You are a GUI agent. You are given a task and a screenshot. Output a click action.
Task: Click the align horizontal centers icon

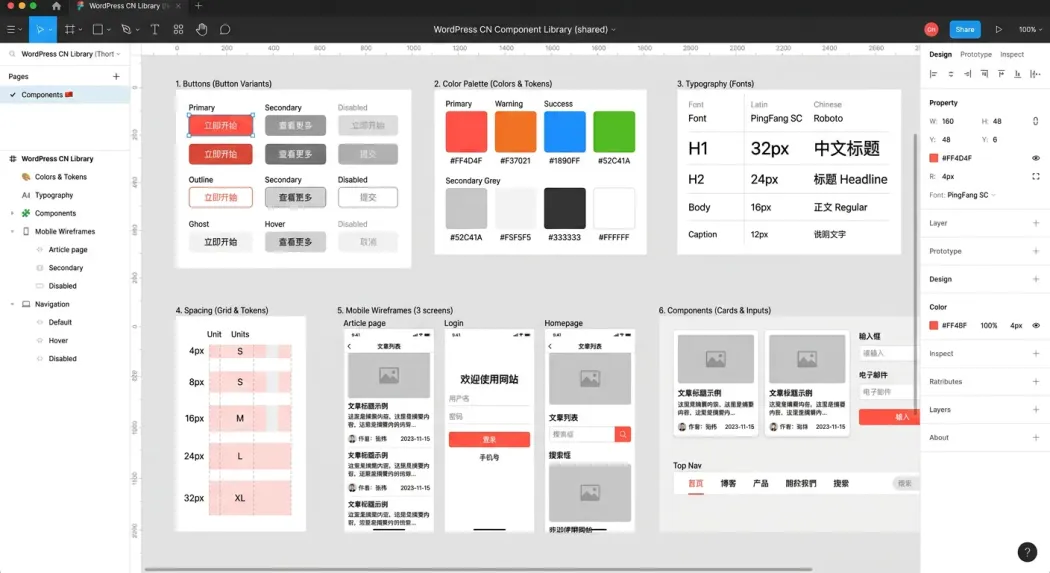[951, 74]
